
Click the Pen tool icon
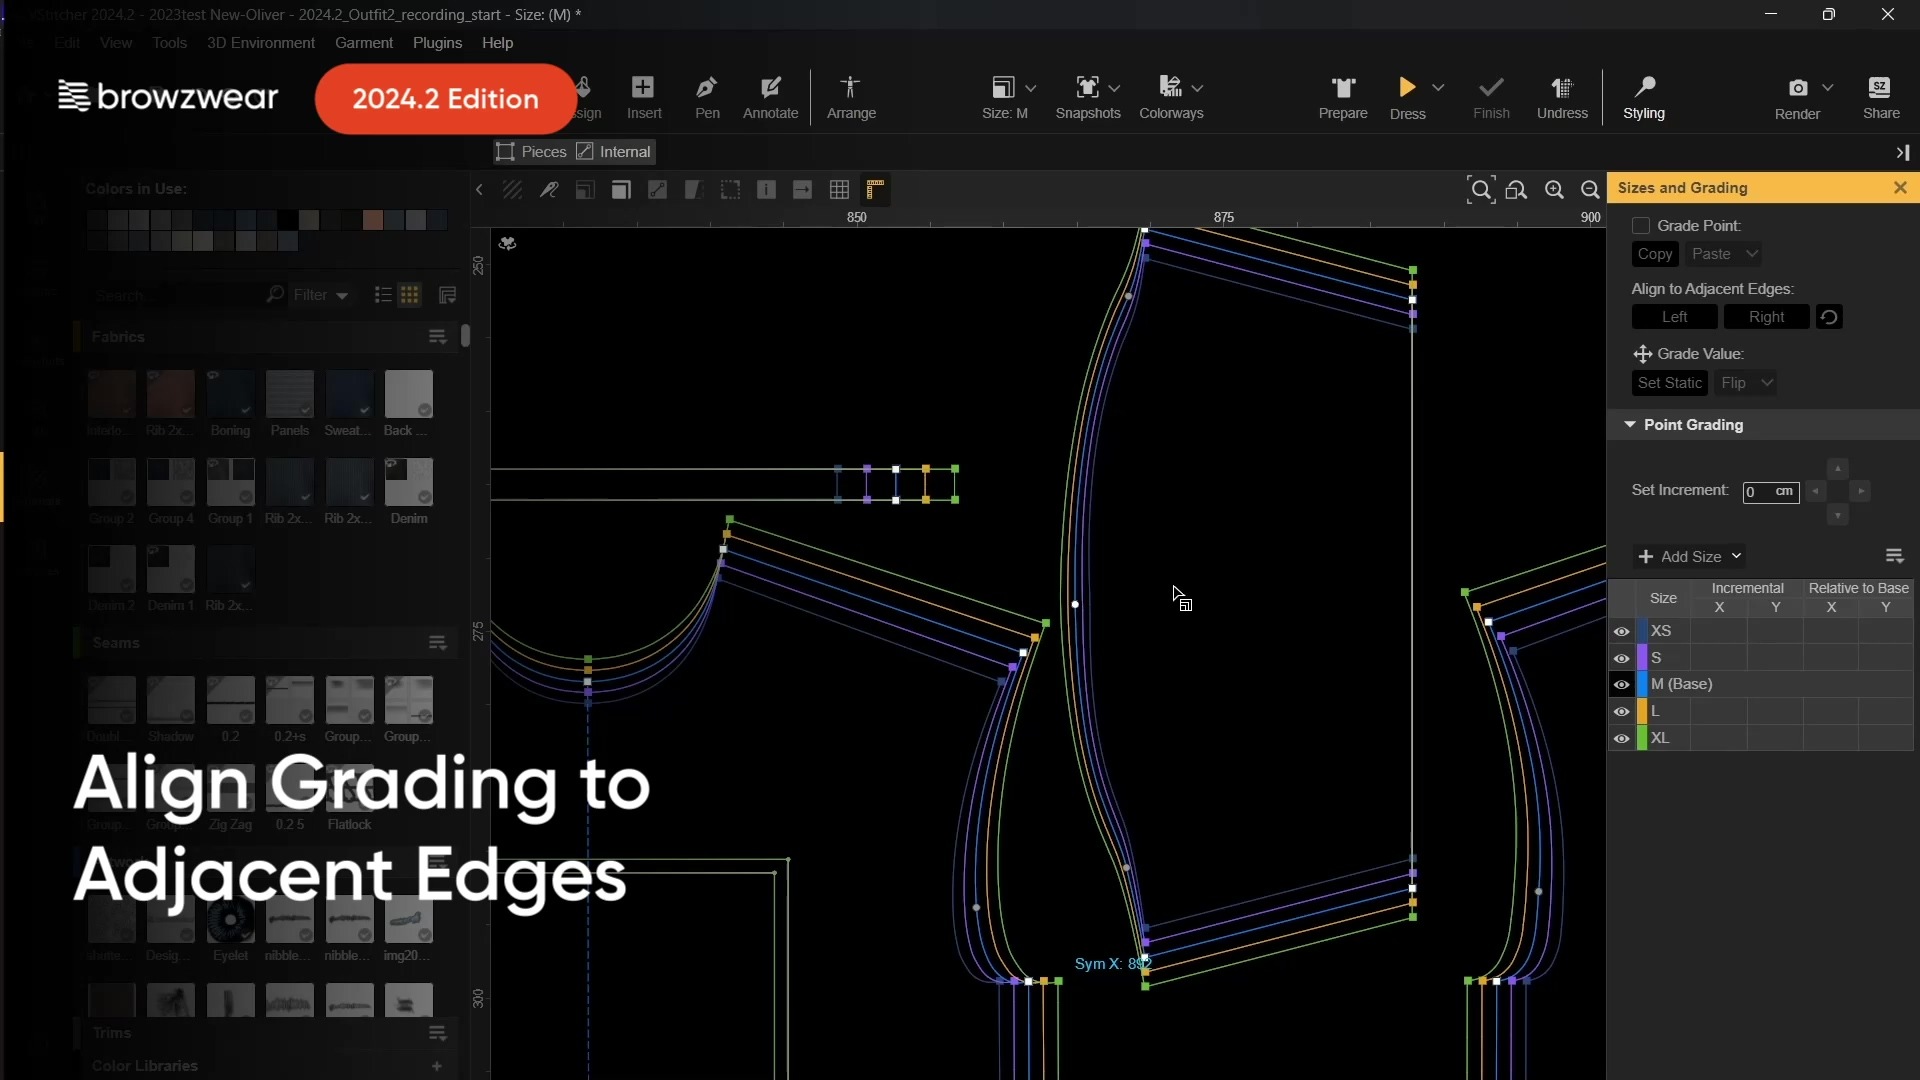click(707, 88)
